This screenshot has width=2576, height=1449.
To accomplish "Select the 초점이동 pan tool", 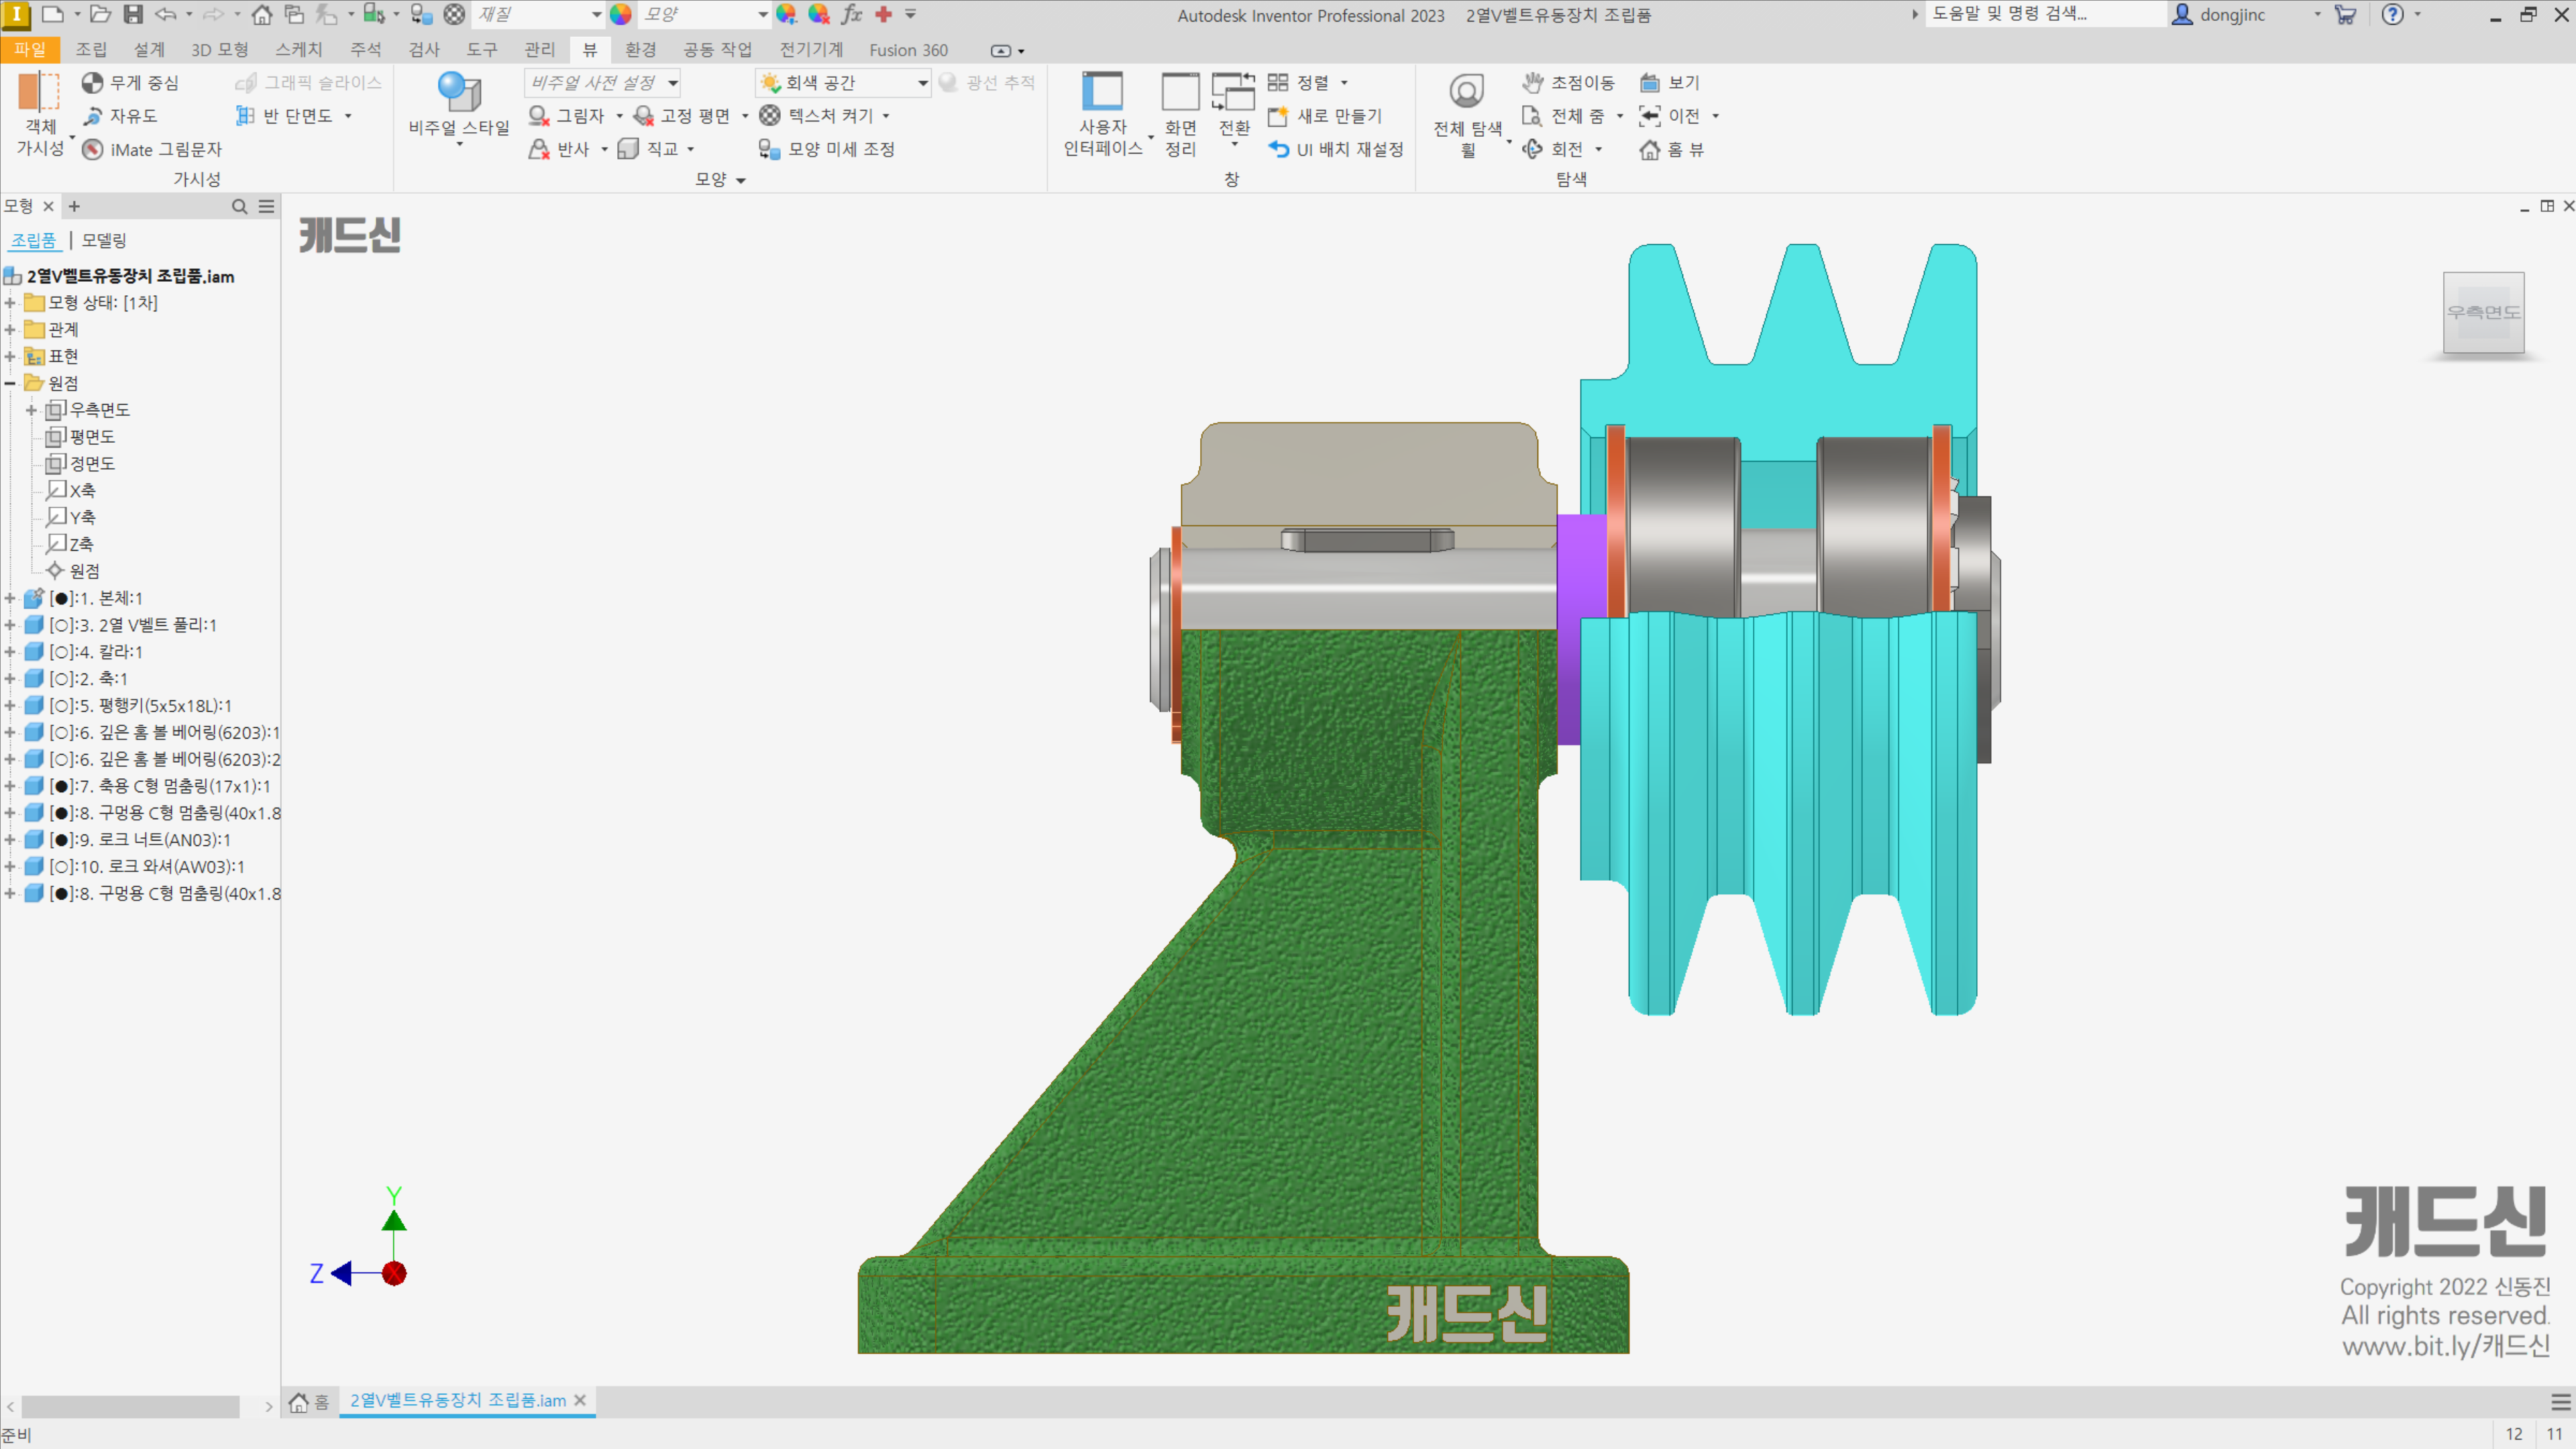I will pyautogui.click(x=1568, y=83).
